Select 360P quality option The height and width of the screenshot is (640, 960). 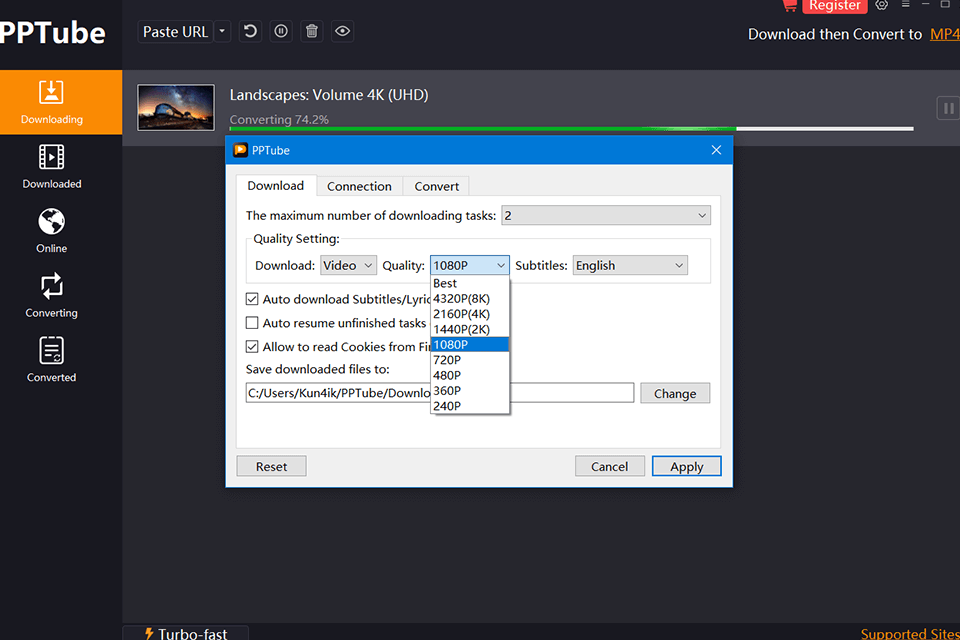click(x=470, y=391)
